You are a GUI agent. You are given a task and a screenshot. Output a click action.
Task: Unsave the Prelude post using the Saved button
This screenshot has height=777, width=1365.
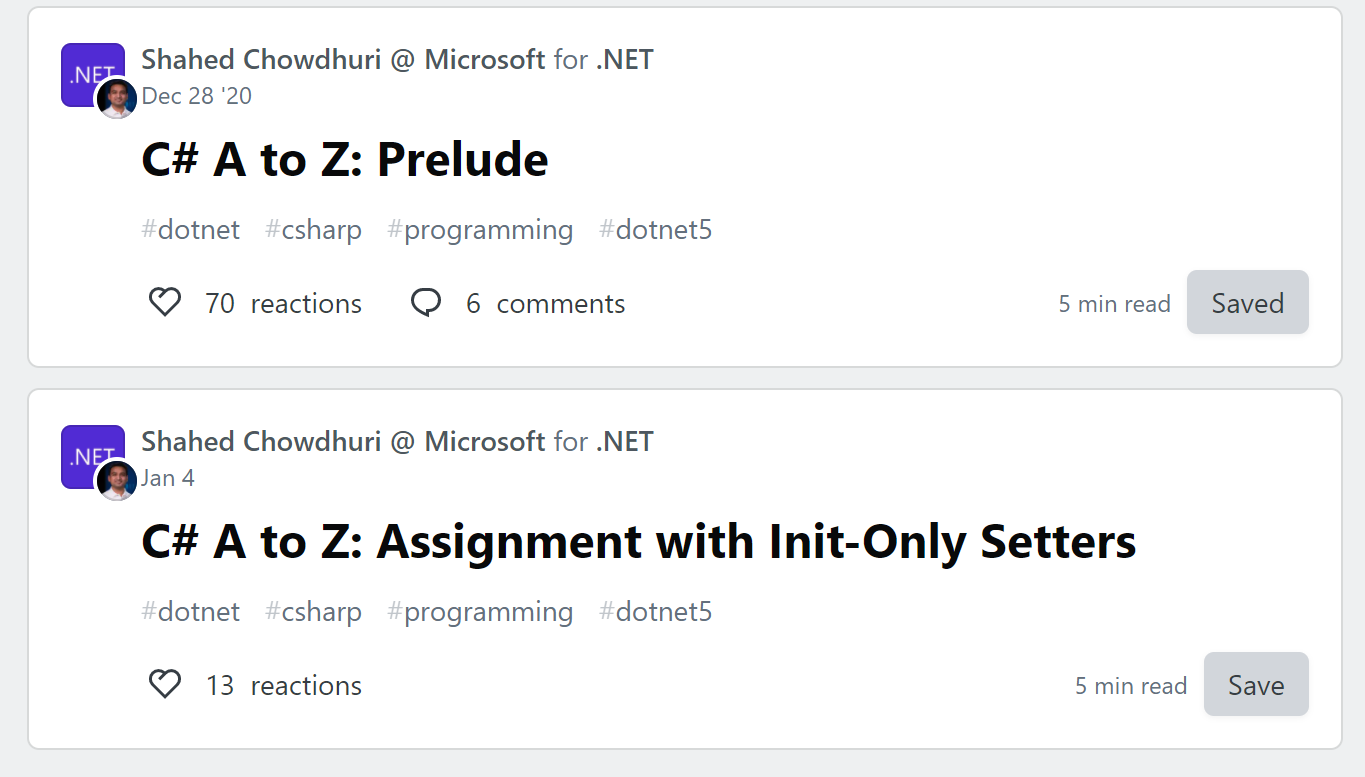1247,302
